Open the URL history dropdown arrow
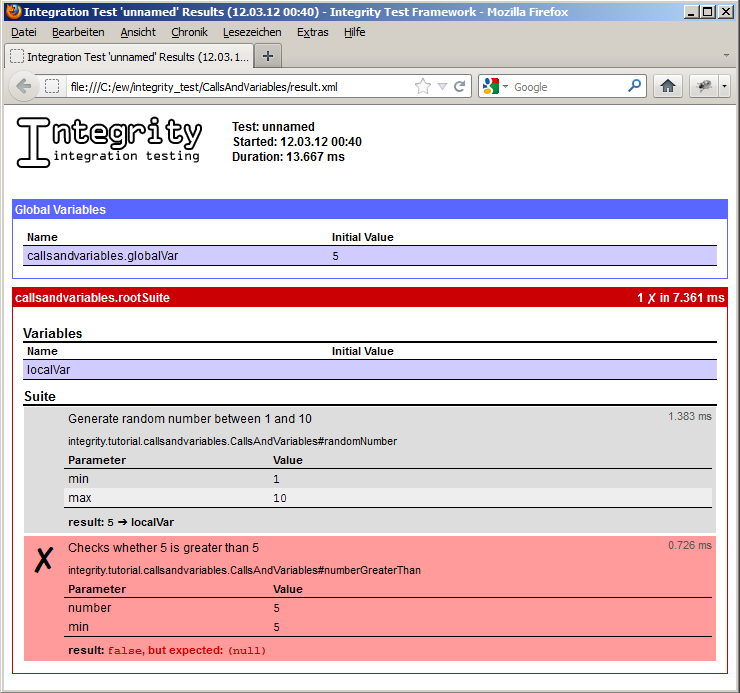Screen dimensions: 740x693 click(442, 87)
